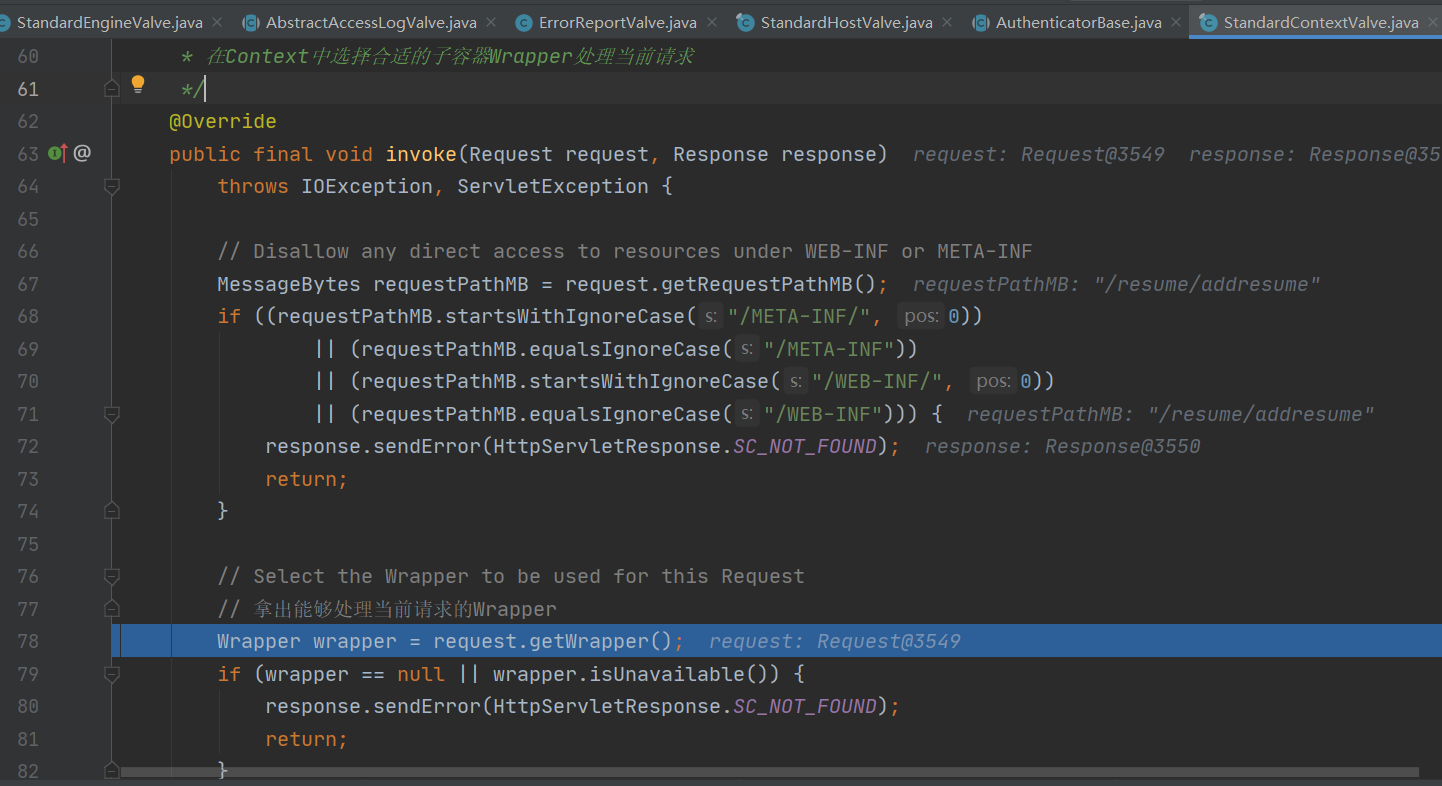Click the pos: parameter hint on line 68
The width and height of the screenshot is (1442, 786).
921,316
